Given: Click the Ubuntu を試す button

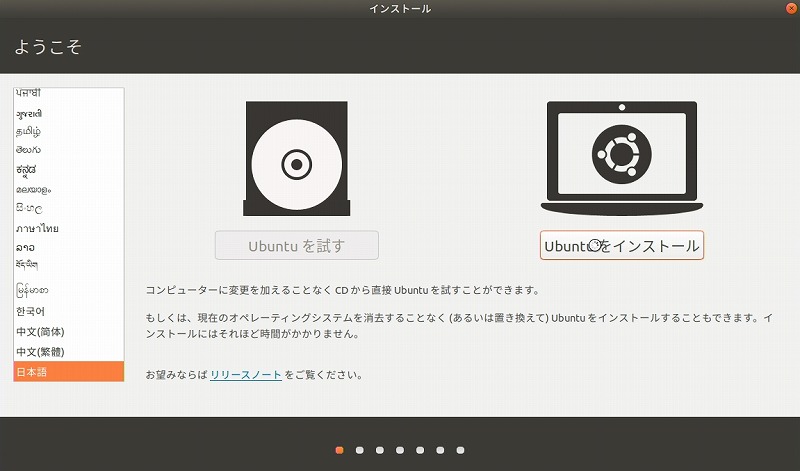Looking at the screenshot, I should tap(296, 245).
